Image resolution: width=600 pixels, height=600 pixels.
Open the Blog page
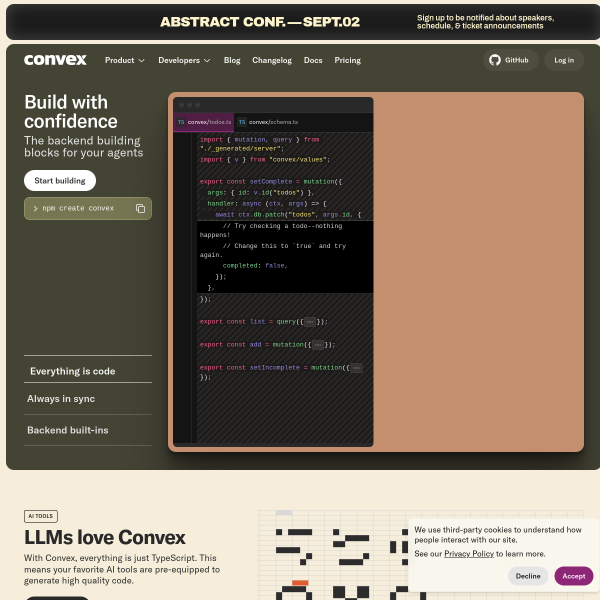tap(232, 60)
